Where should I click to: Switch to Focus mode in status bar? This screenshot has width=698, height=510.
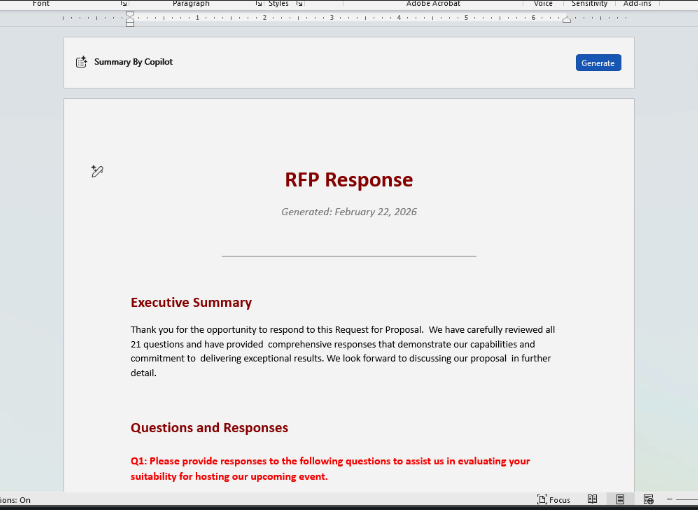click(553, 499)
